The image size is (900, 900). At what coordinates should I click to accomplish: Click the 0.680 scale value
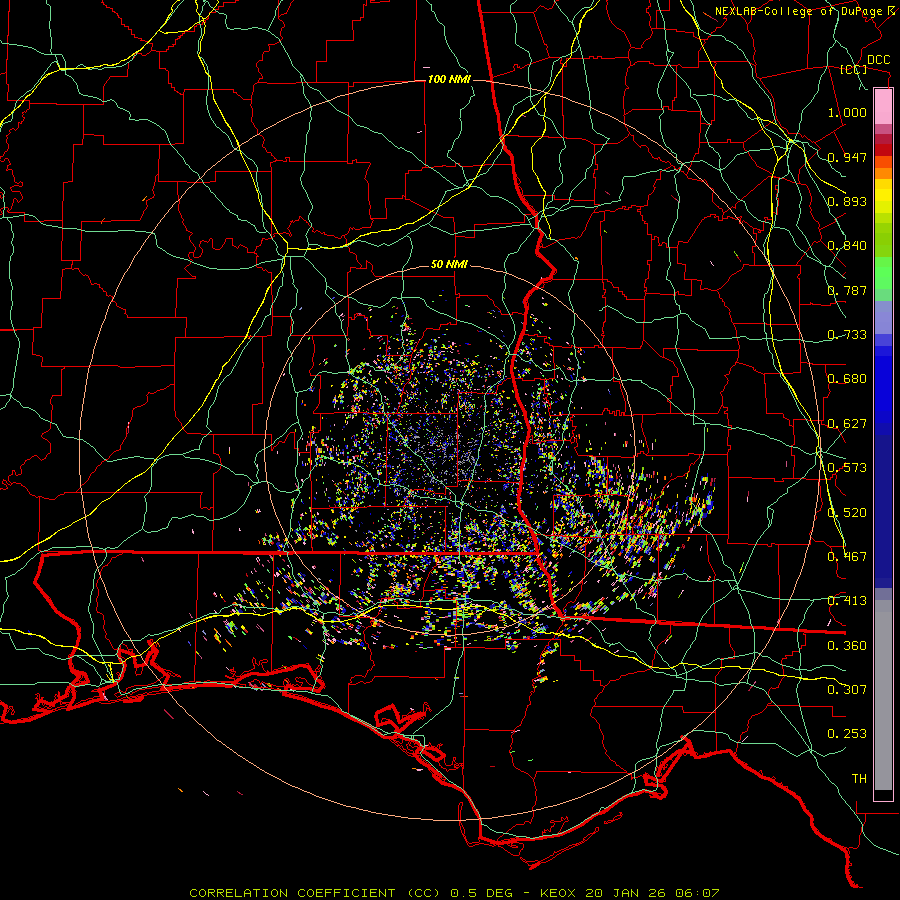pos(847,379)
